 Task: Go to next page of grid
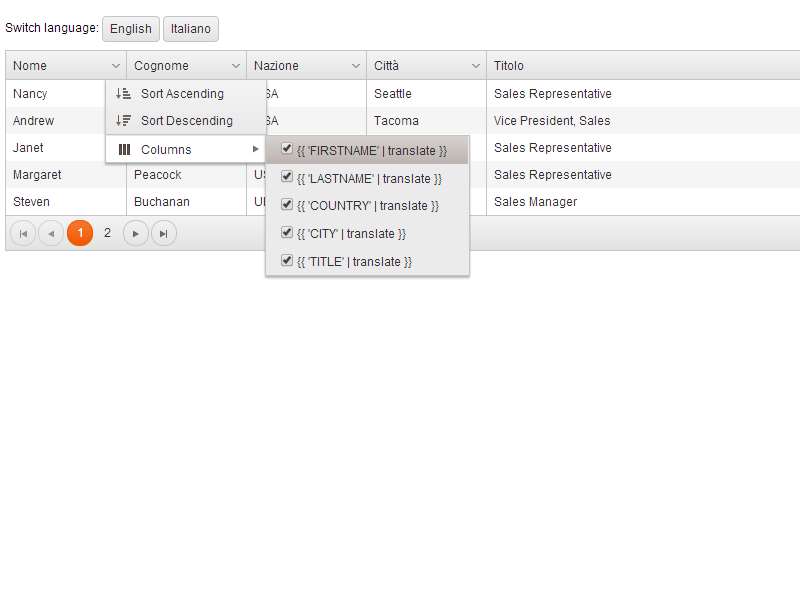point(136,233)
